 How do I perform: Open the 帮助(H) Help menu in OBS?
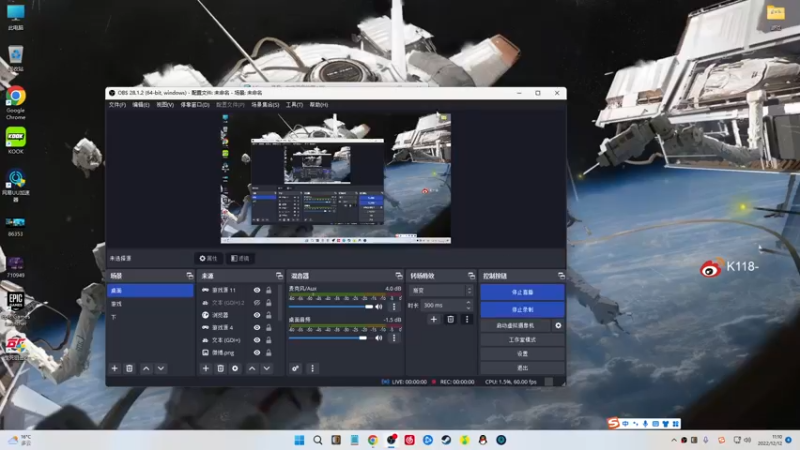click(319, 105)
